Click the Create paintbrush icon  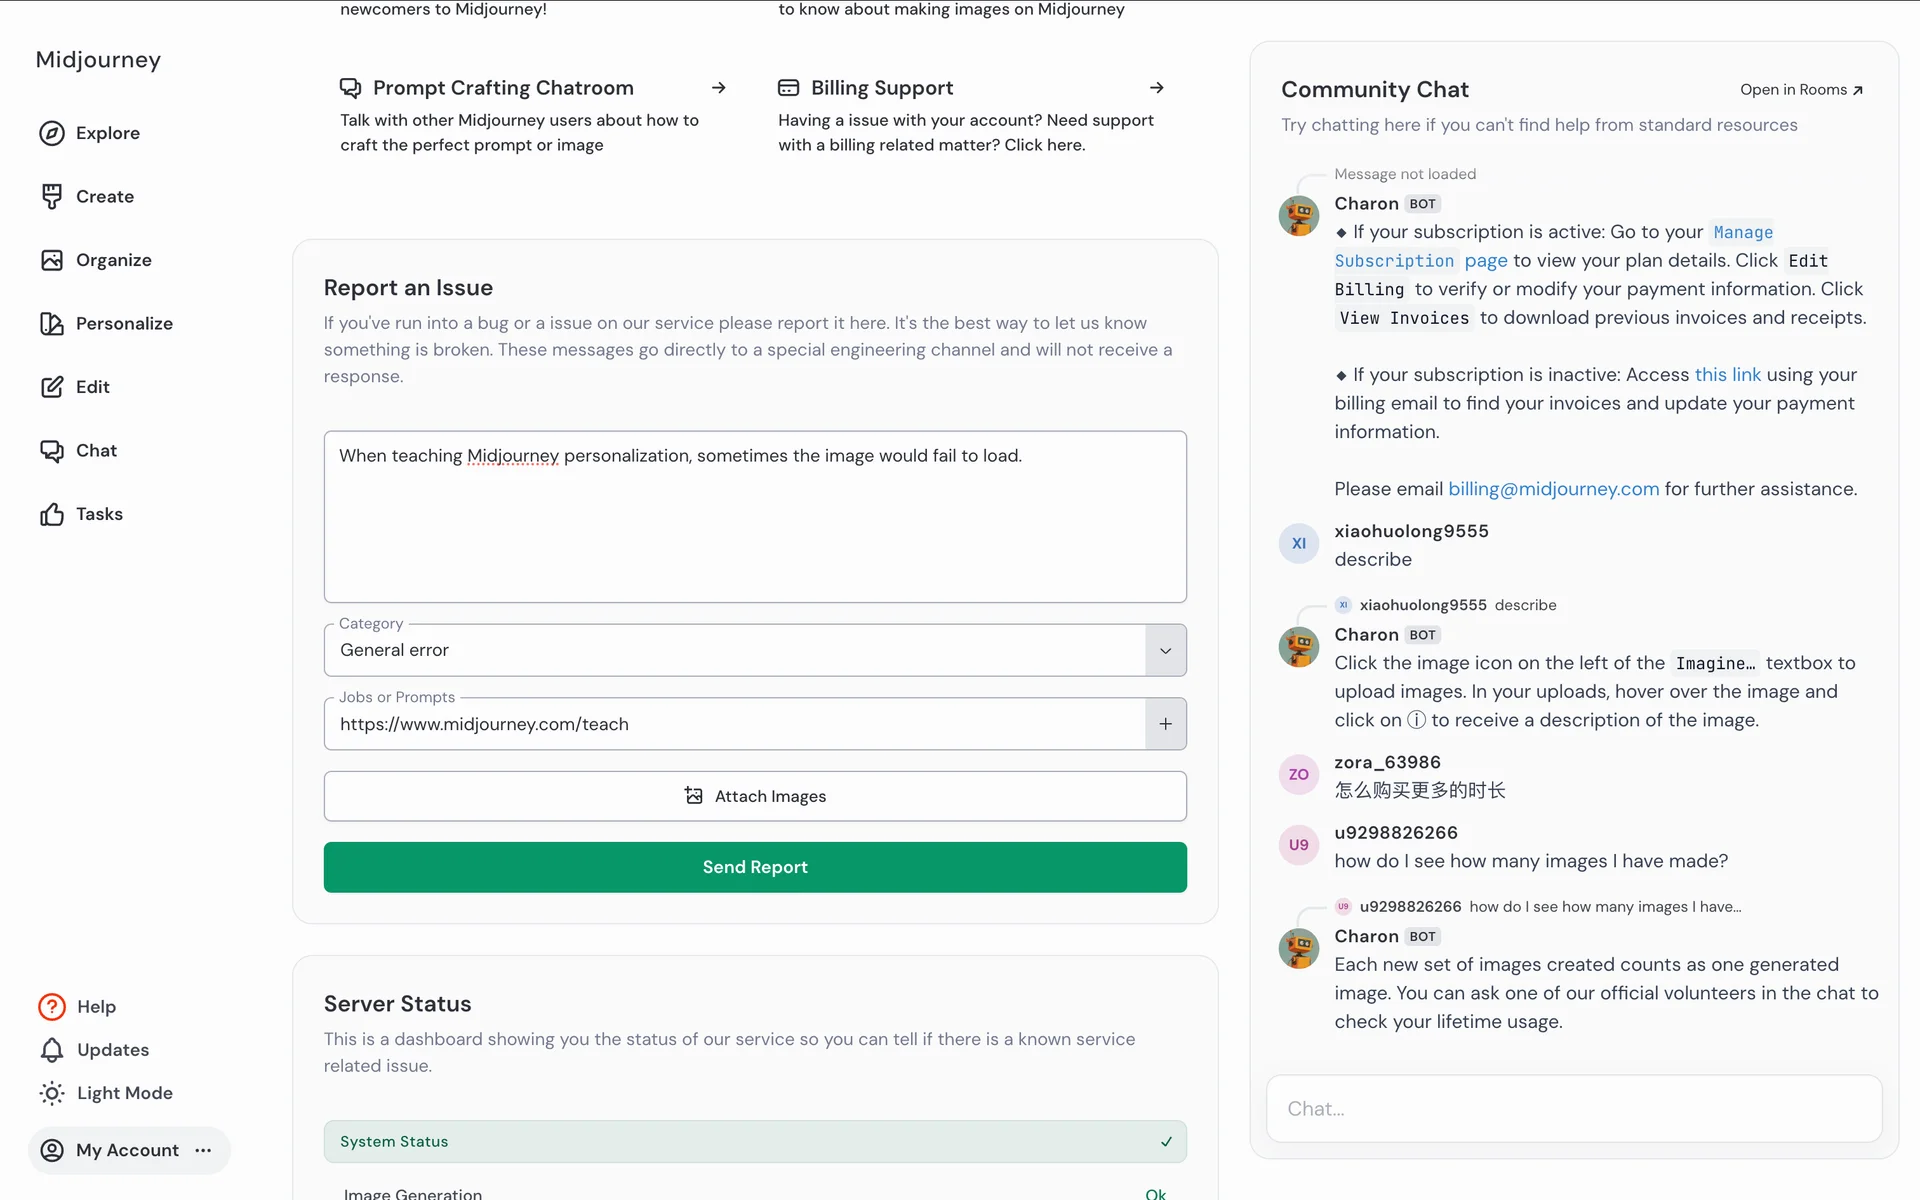point(52,196)
